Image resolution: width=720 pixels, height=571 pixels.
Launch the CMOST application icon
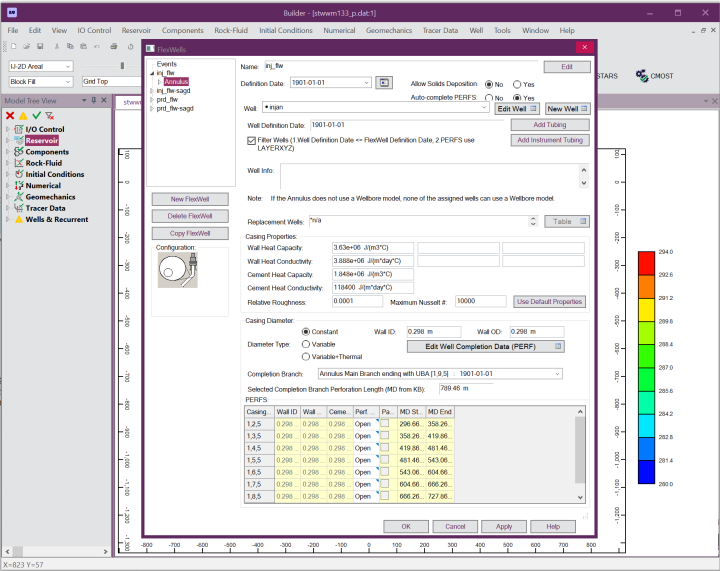click(x=642, y=76)
